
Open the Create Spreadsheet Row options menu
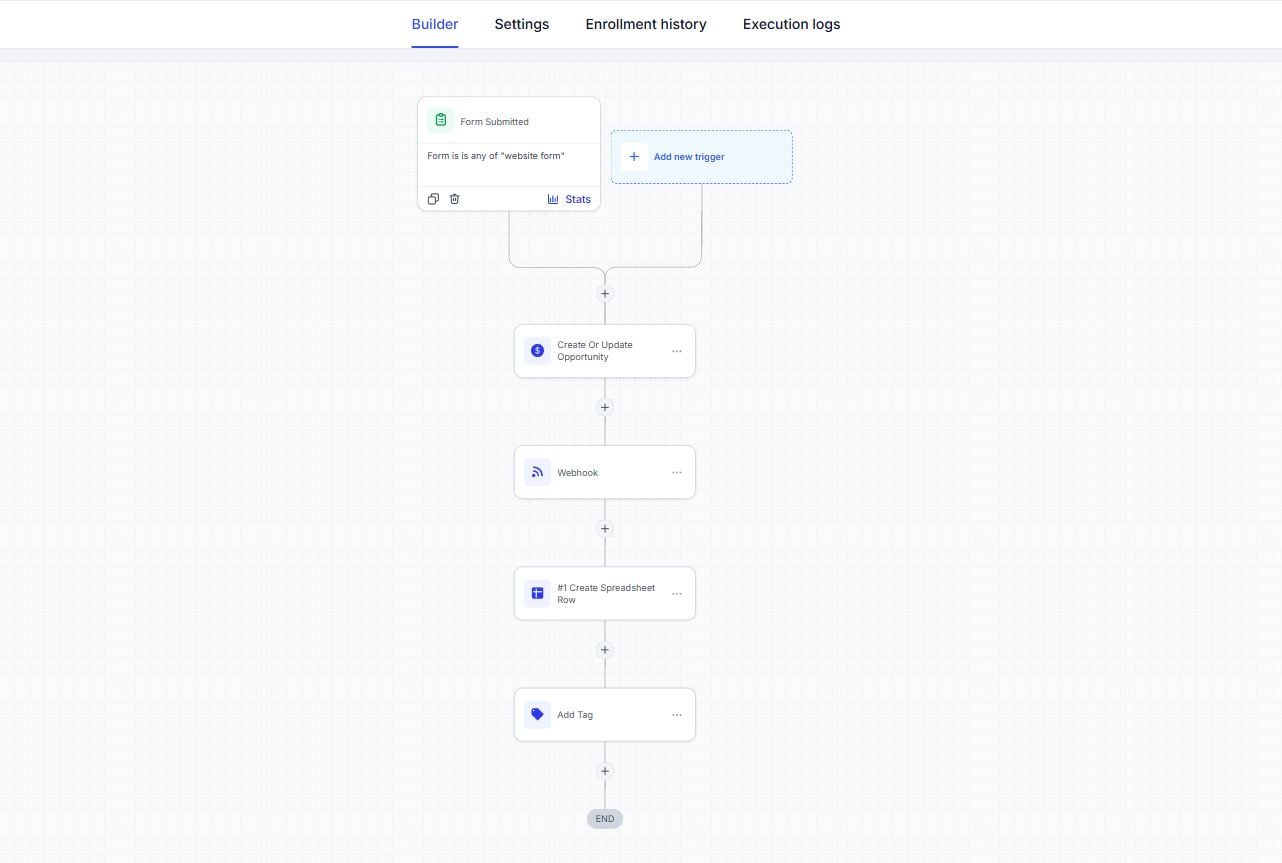pos(677,593)
